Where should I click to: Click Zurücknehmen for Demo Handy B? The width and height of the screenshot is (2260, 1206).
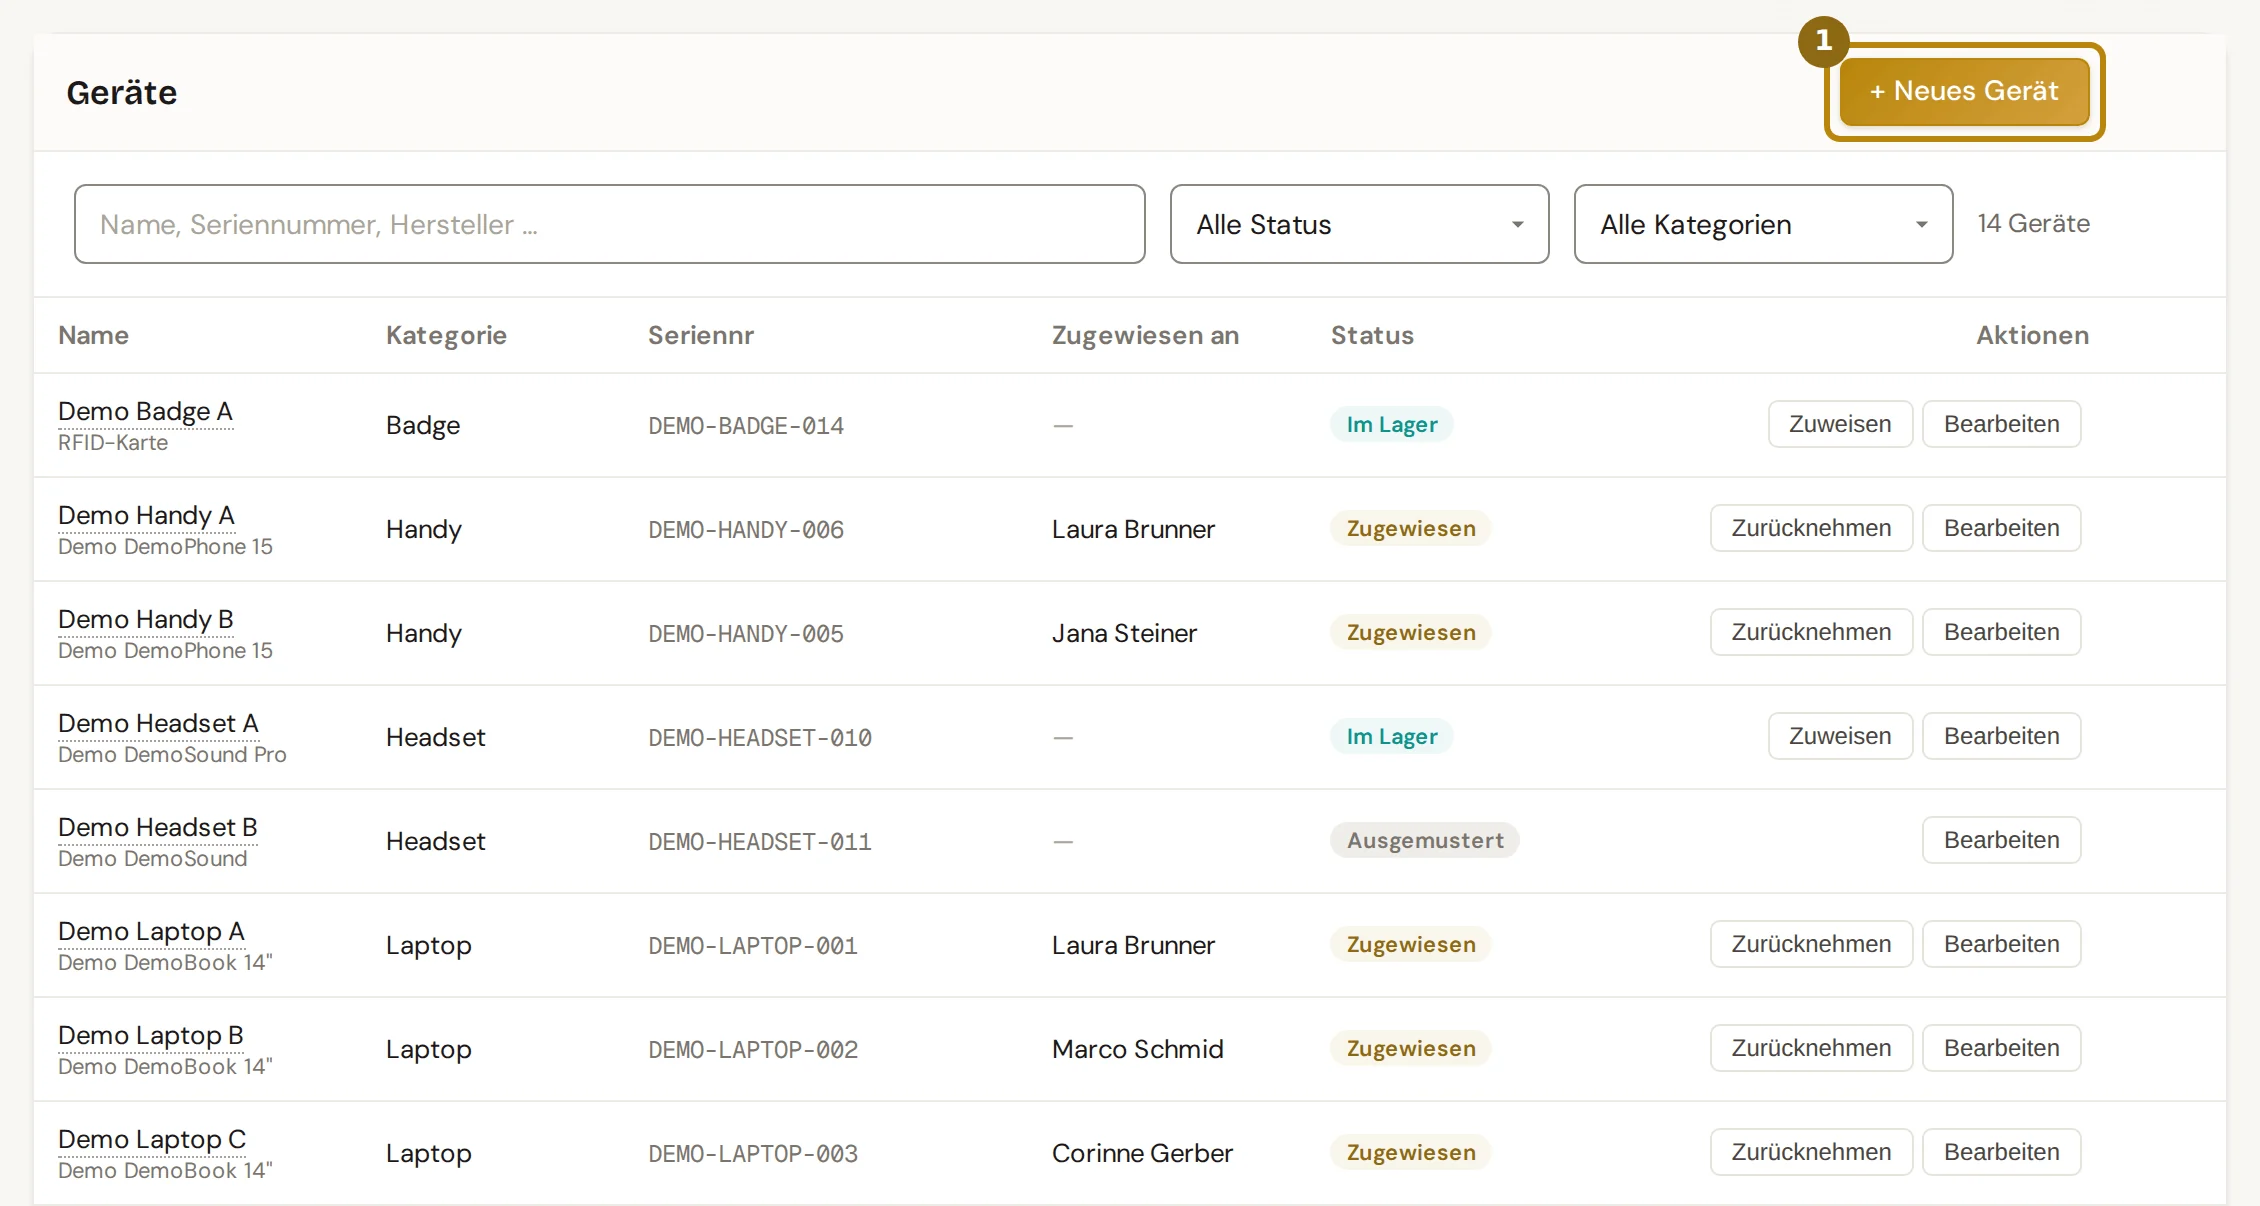click(x=1811, y=632)
